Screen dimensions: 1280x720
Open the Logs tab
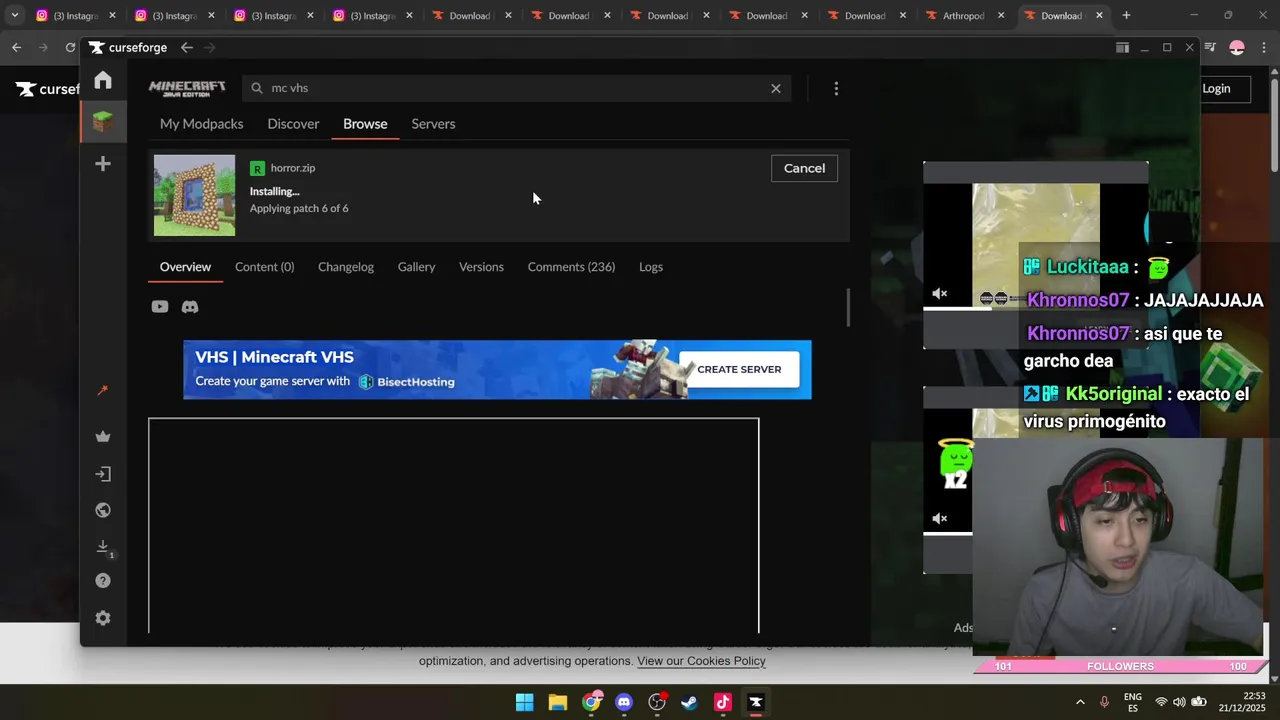(651, 267)
